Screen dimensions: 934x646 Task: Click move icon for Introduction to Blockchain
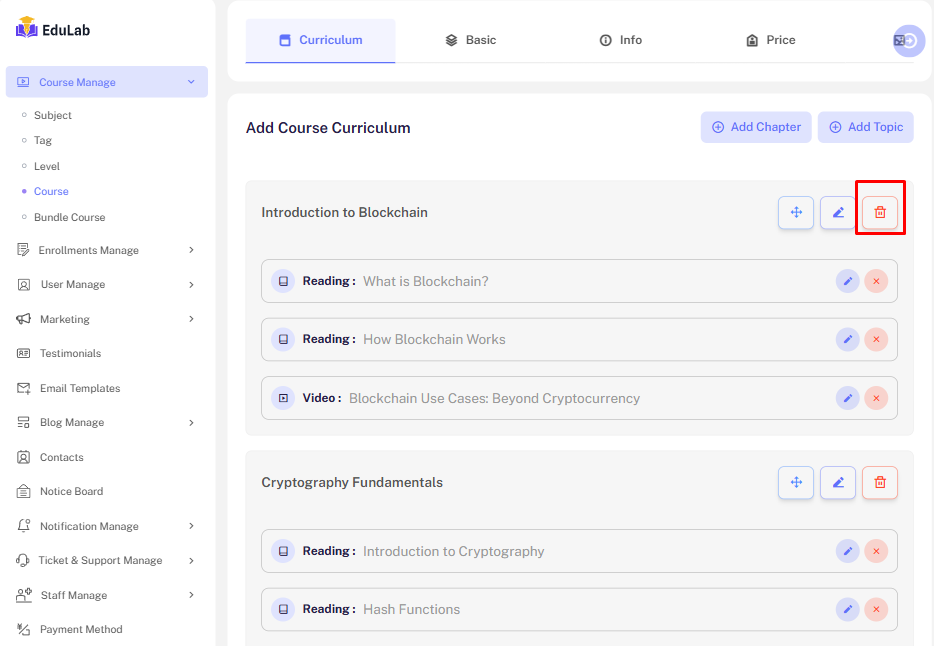(796, 212)
